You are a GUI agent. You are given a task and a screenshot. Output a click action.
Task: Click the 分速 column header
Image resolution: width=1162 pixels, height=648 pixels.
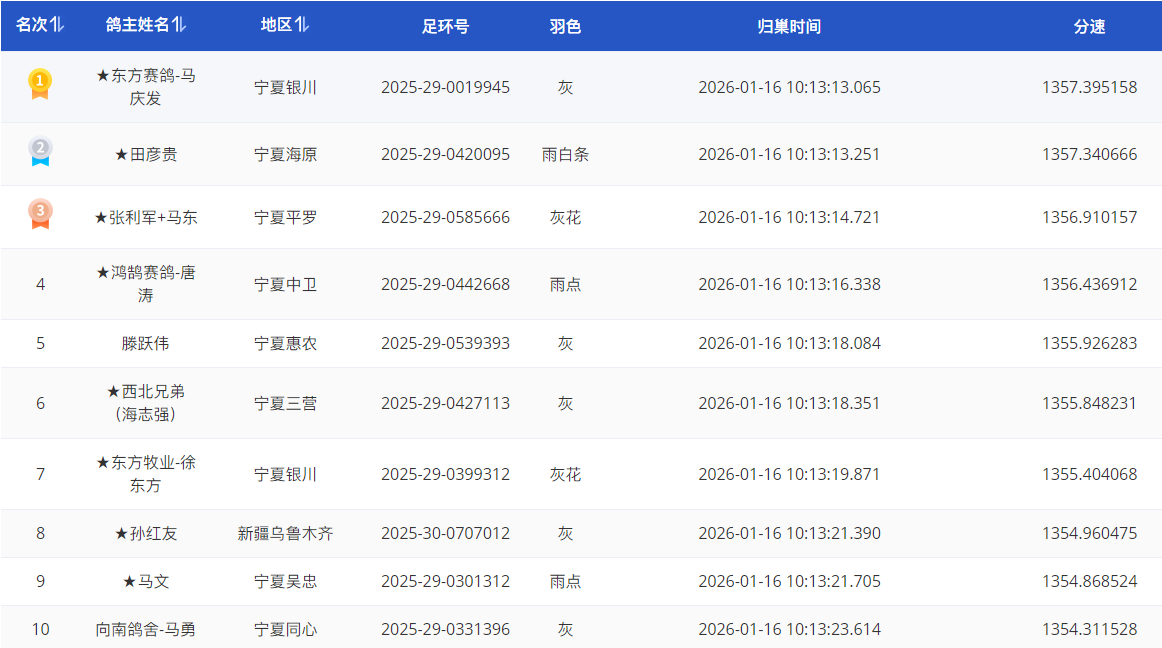point(1089,26)
